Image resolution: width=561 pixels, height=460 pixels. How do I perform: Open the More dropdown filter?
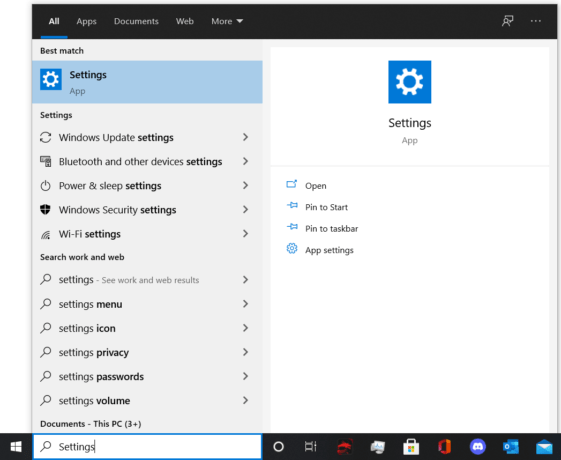pyautogui.click(x=227, y=21)
